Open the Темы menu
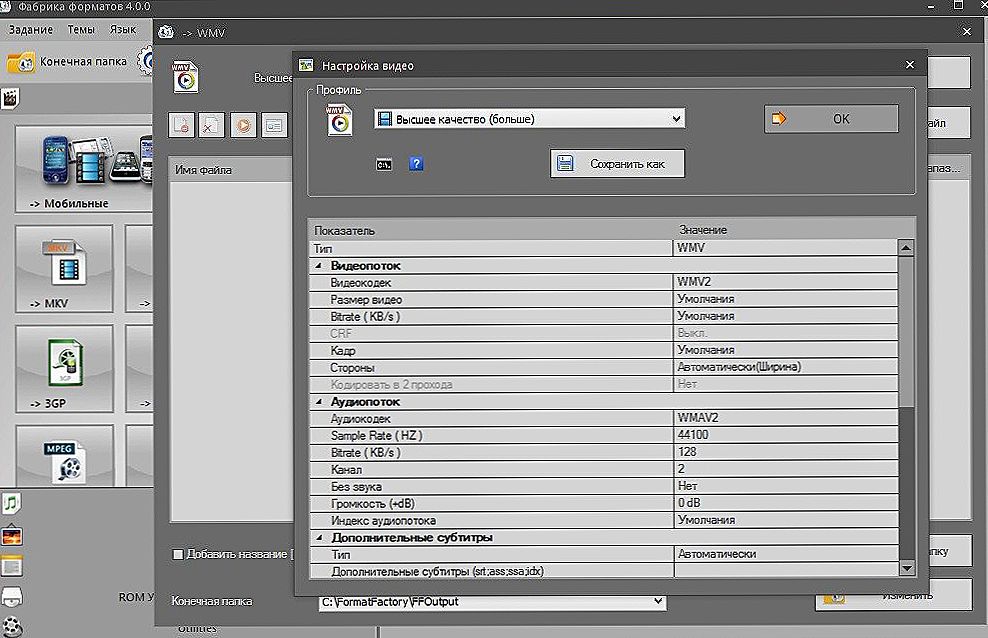988x638 pixels. click(81, 30)
